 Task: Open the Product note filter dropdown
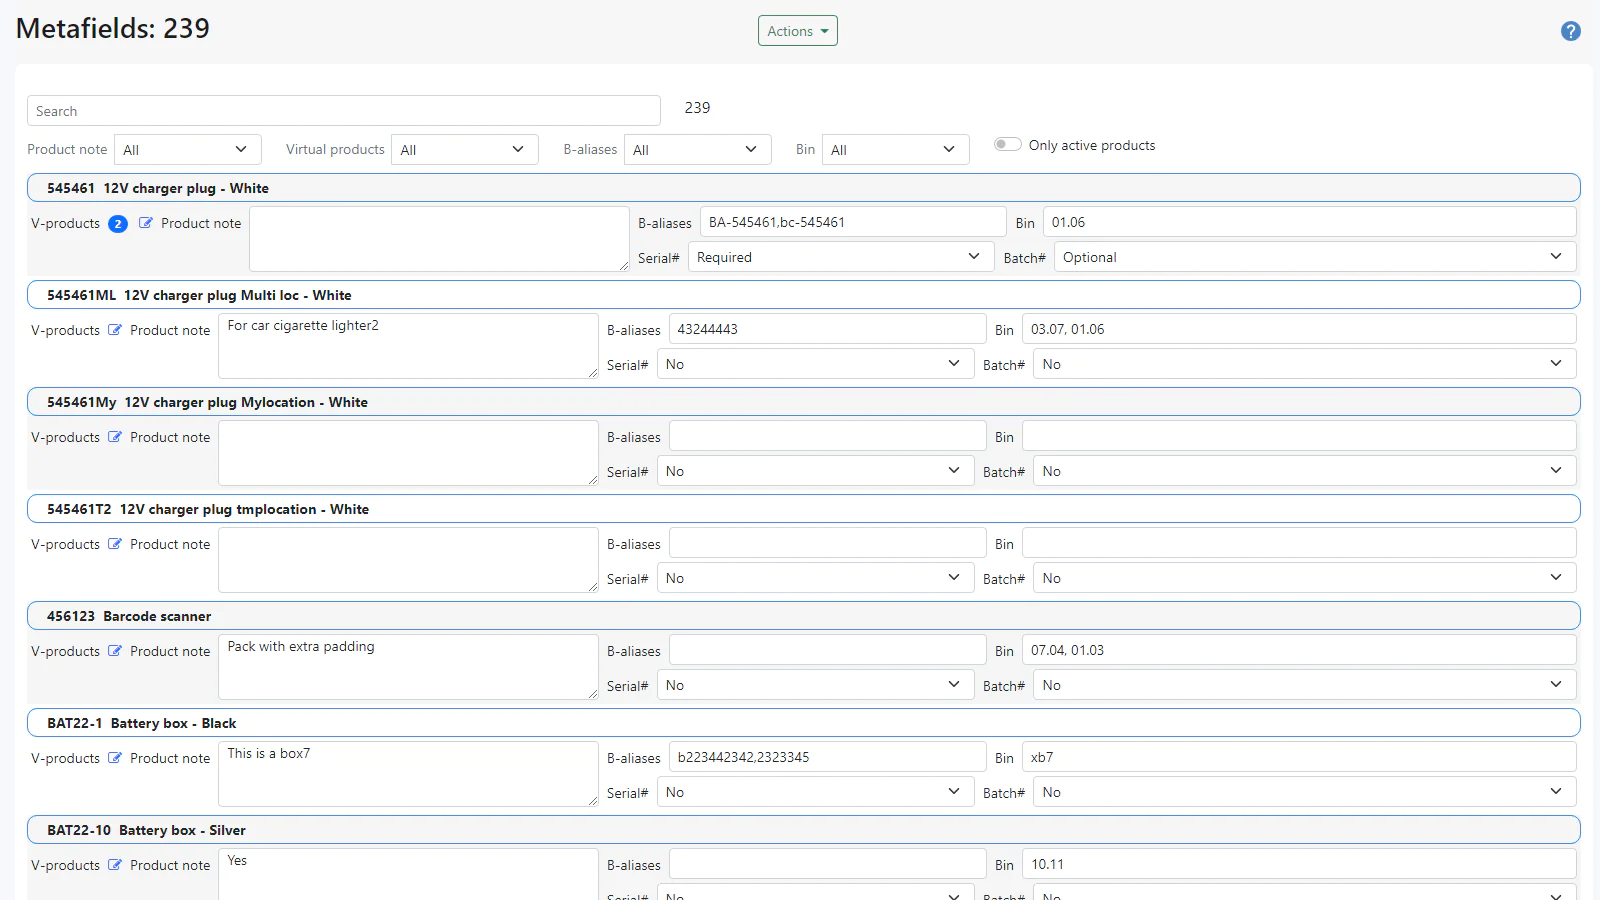187,150
